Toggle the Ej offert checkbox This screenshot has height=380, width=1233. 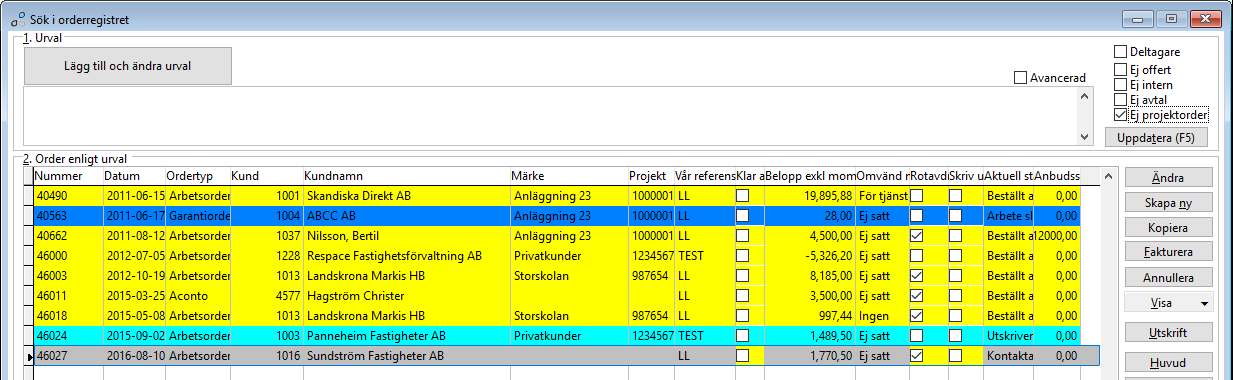(1120, 69)
